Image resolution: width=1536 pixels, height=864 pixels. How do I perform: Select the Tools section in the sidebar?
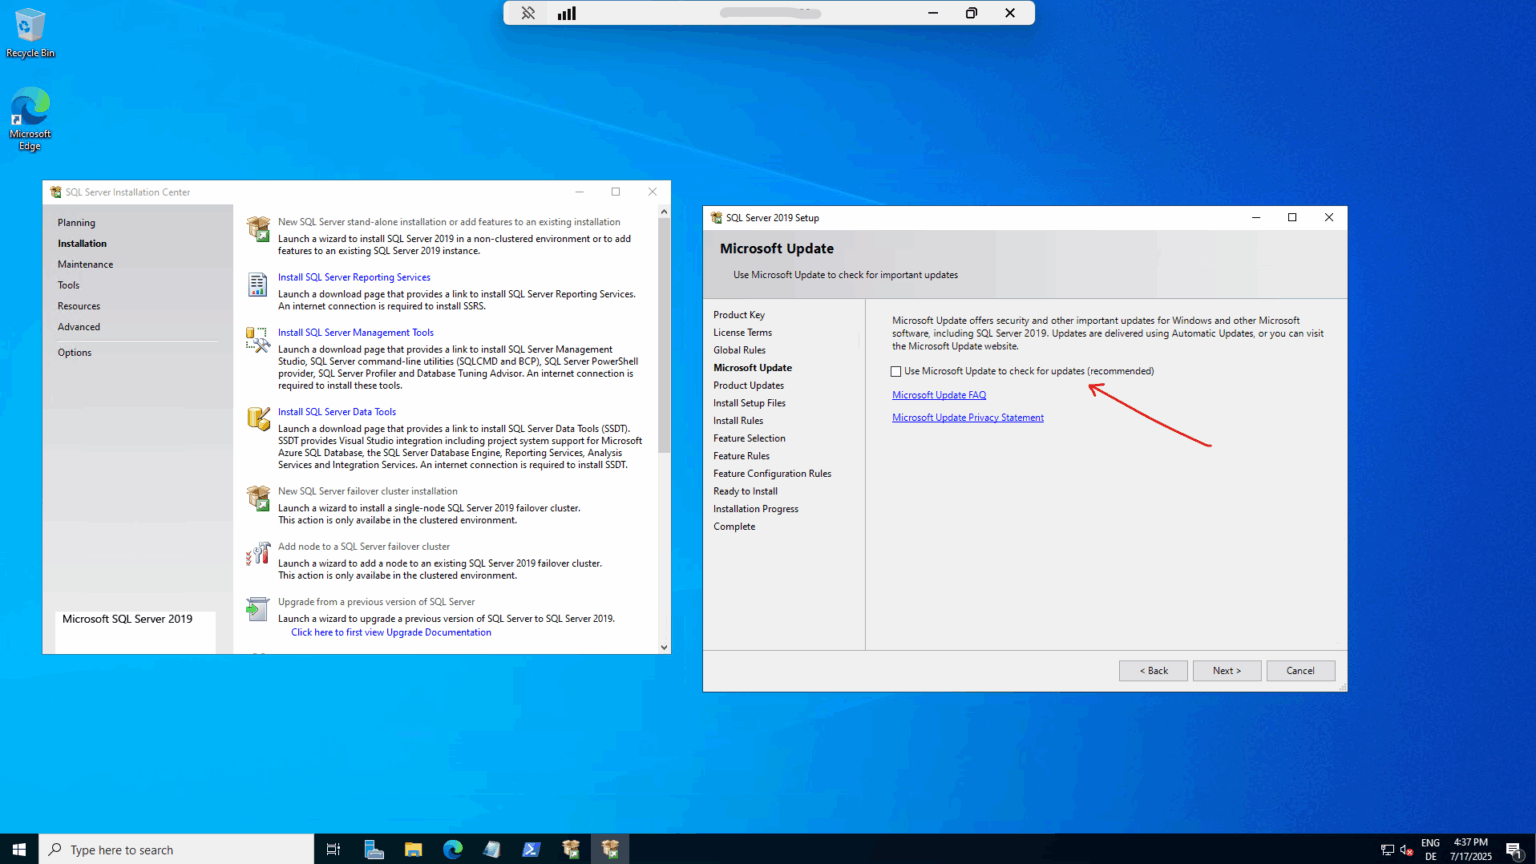click(x=67, y=284)
